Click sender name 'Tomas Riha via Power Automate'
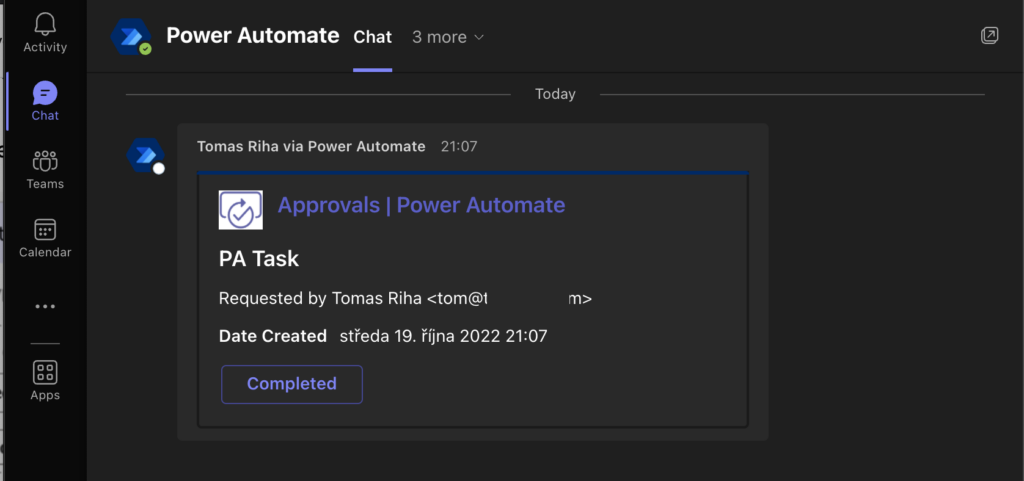The width and height of the screenshot is (1024, 481). click(x=311, y=146)
